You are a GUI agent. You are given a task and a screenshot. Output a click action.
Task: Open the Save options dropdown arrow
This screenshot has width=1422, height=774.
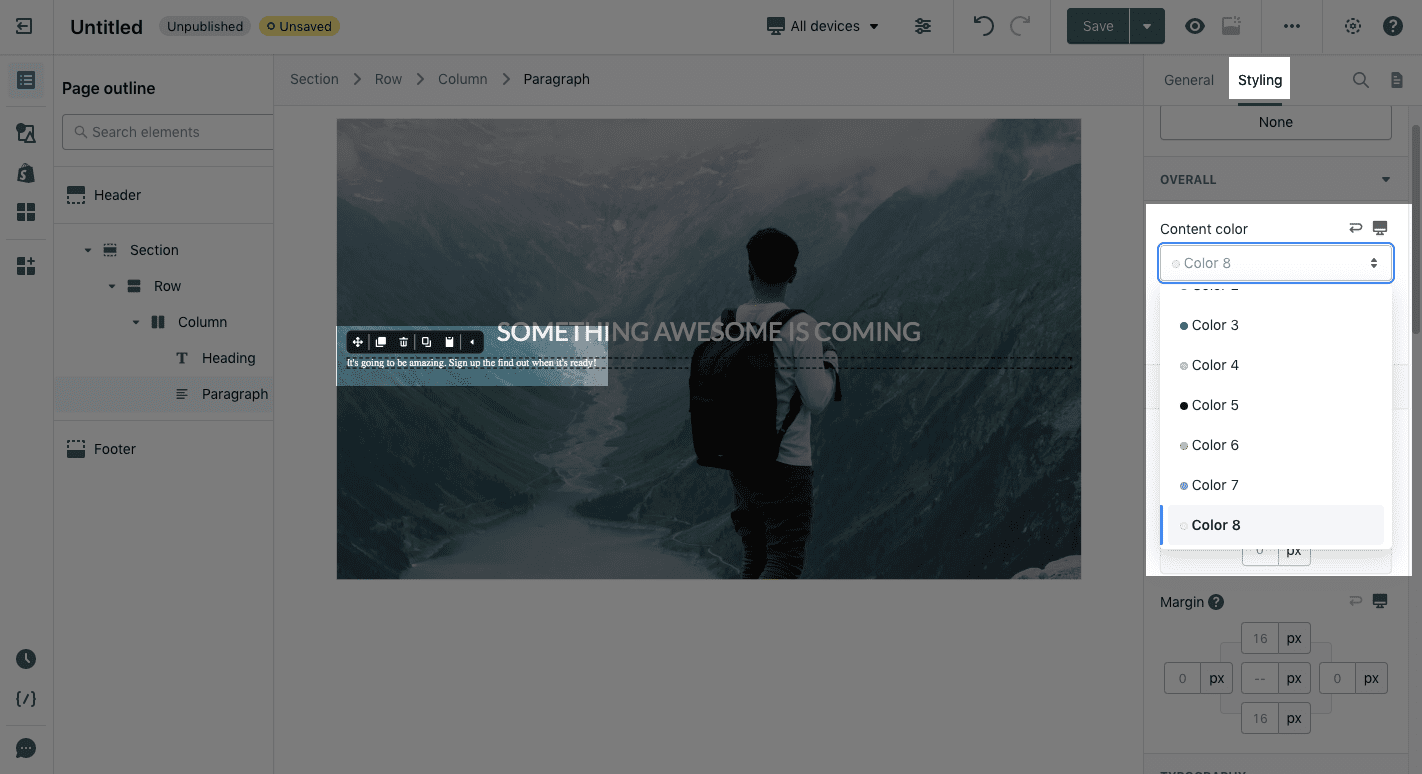(1147, 26)
